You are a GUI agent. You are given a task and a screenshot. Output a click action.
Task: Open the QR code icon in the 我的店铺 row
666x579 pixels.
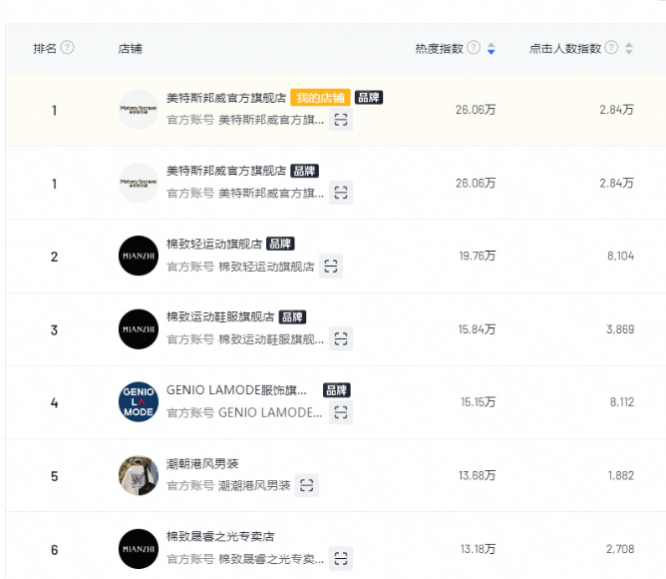pos(341,120)
